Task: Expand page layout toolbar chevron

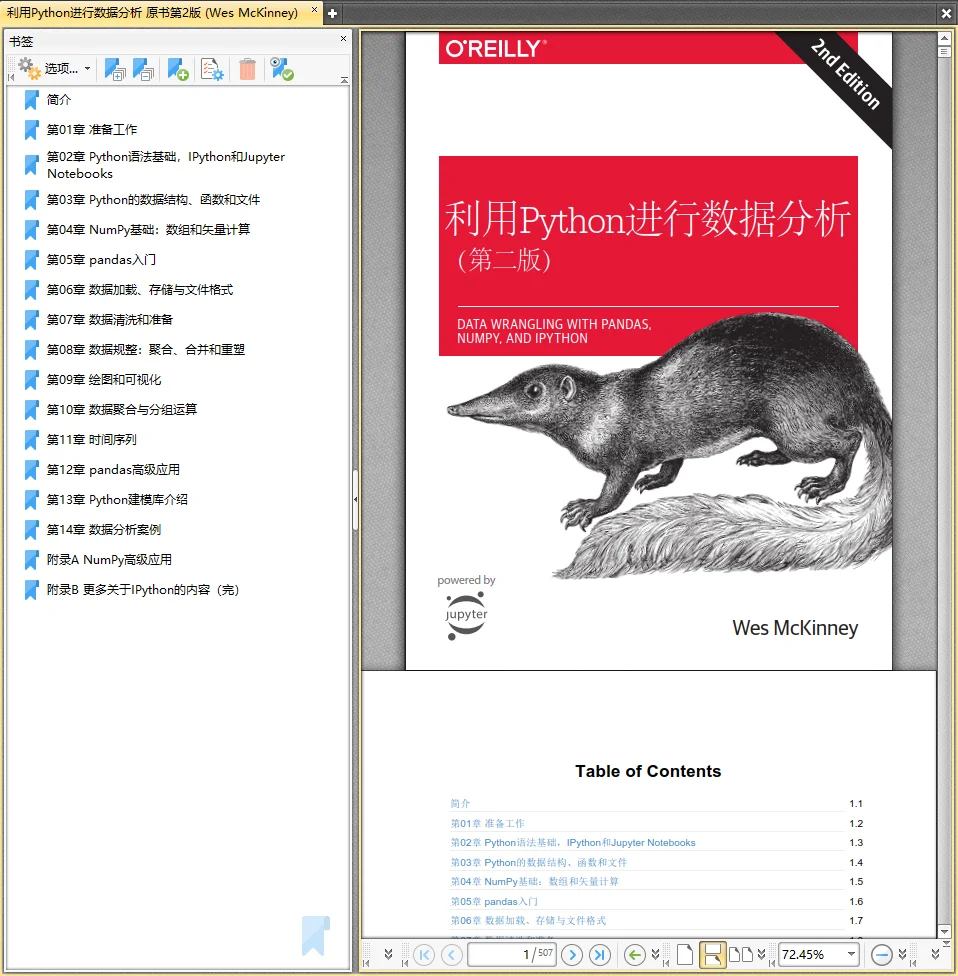Action: click(761, 954)
